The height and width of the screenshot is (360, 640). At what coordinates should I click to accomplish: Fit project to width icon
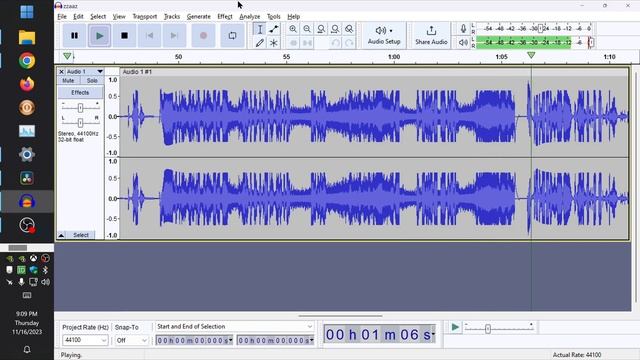[335, 29]
